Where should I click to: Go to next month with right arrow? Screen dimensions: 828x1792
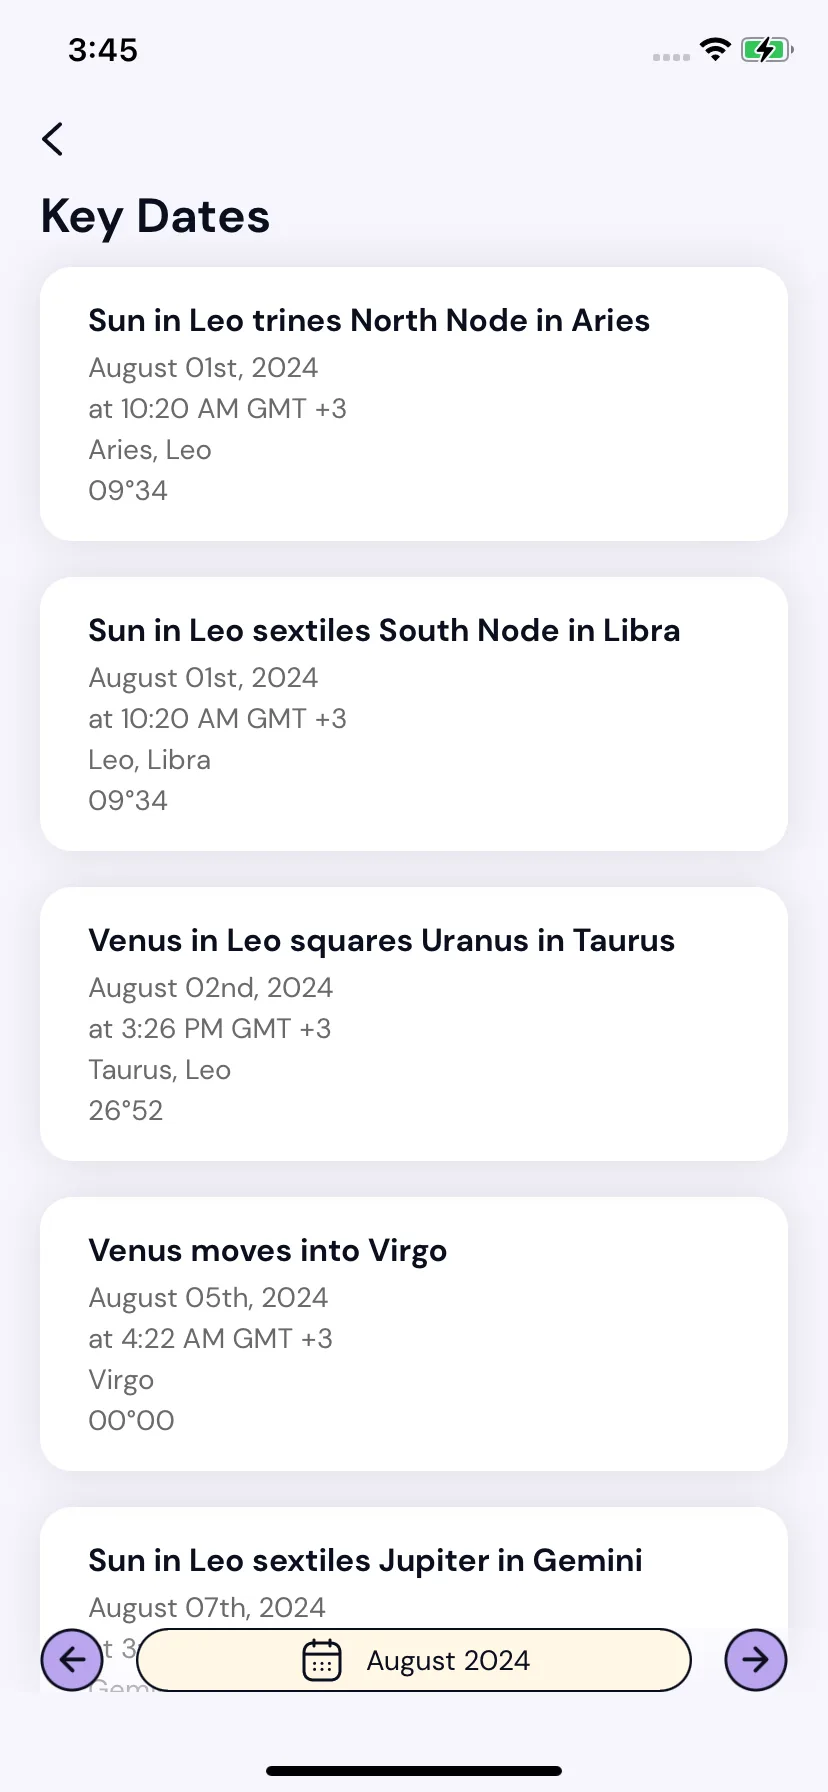tap(756, 1660)
